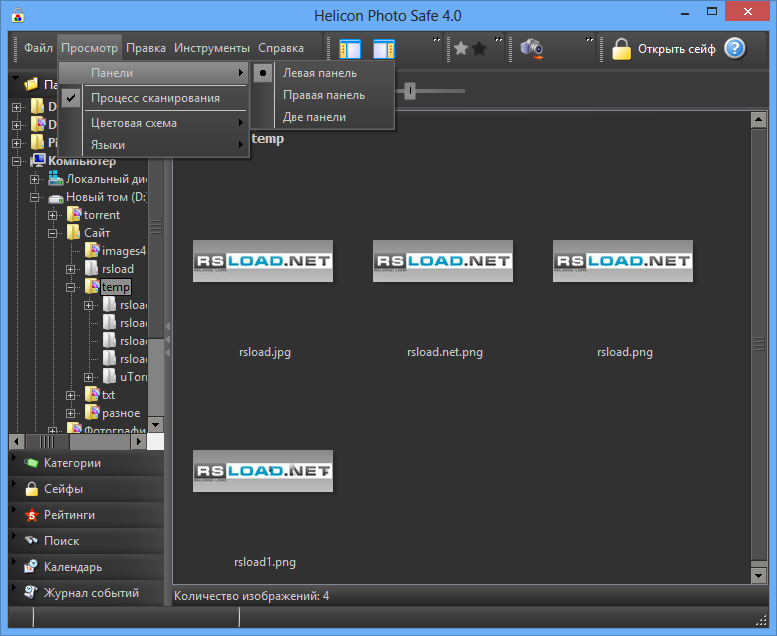Click the Новый том (D:) drive icon

56,198
